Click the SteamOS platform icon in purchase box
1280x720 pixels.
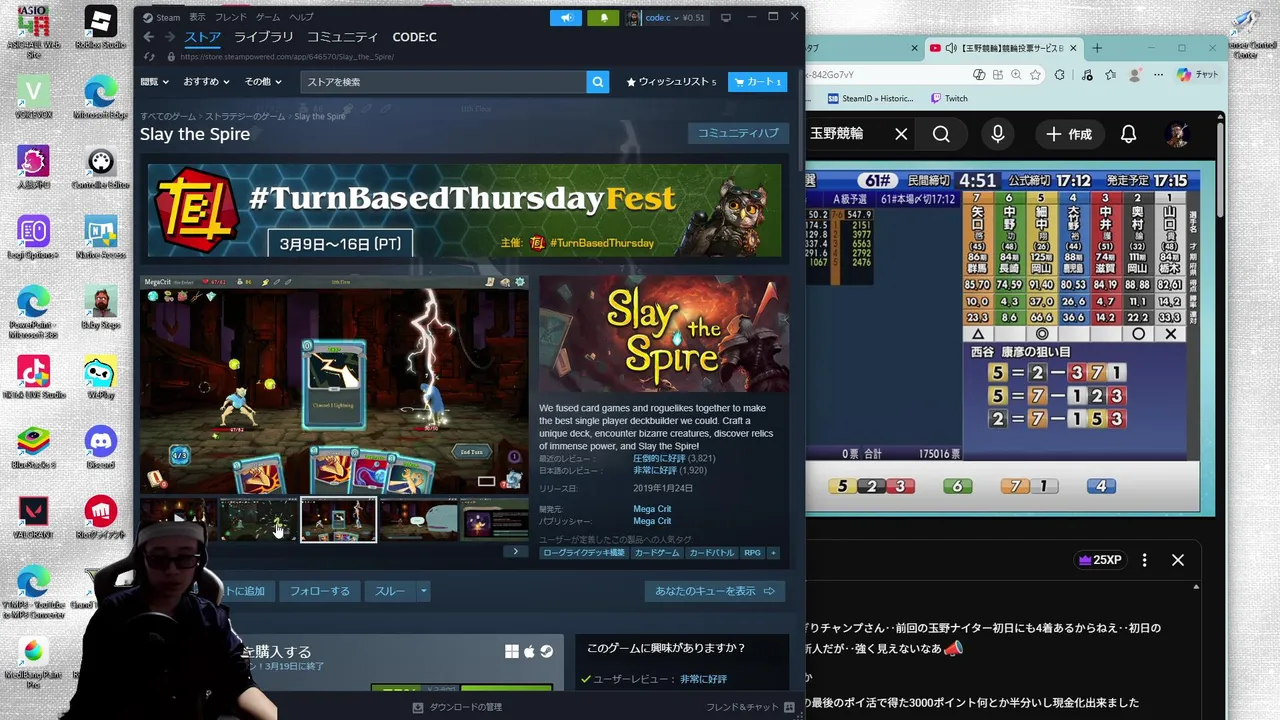pos(547,651)
